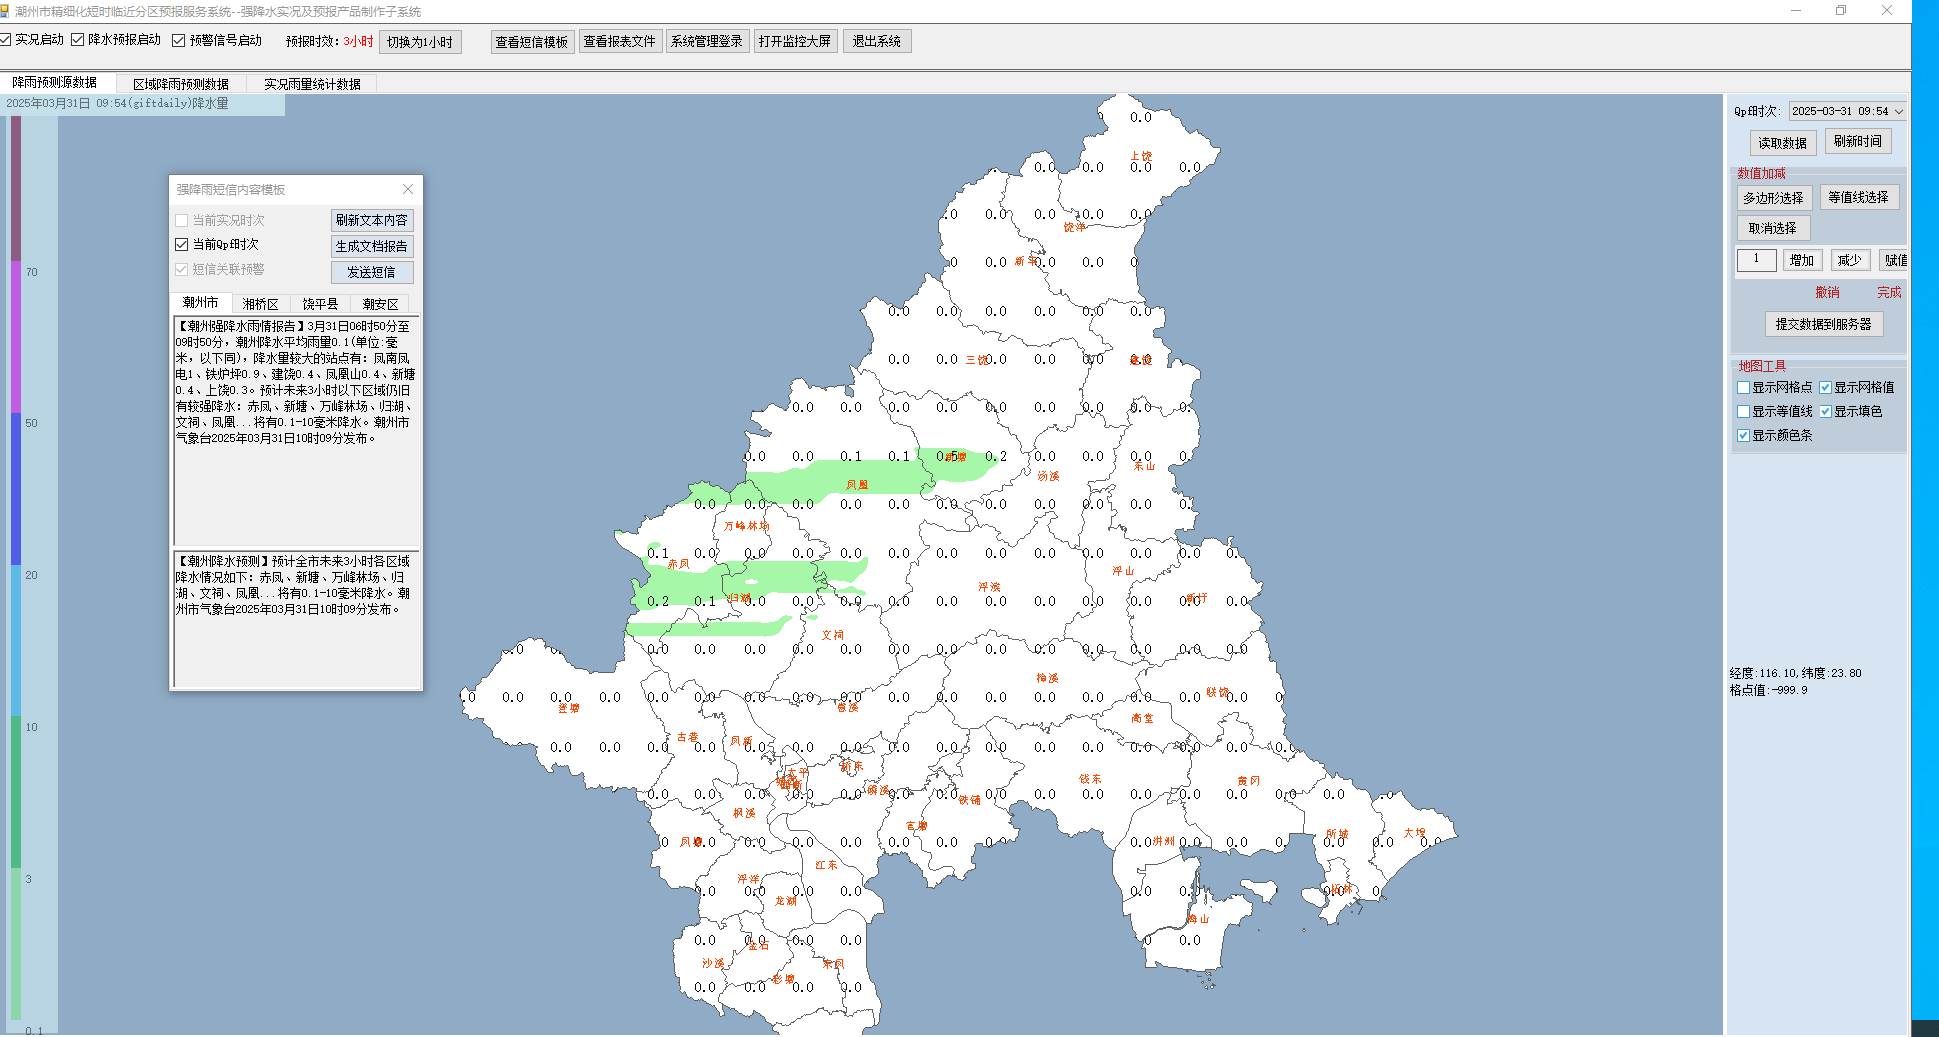Open the 实况雨量统计数据 tab
The image size is (1939, 1037).
(x=312, y=84)
